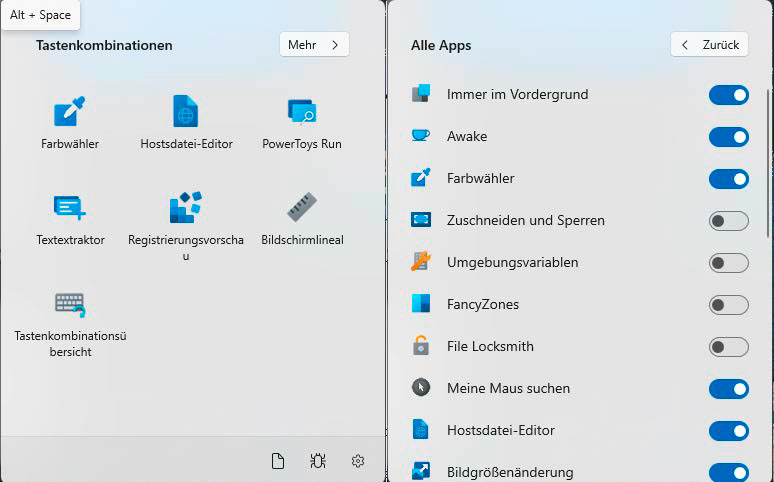Click the Bildgrößenänderung icon

pyautogui.click(x=421, y=471)
